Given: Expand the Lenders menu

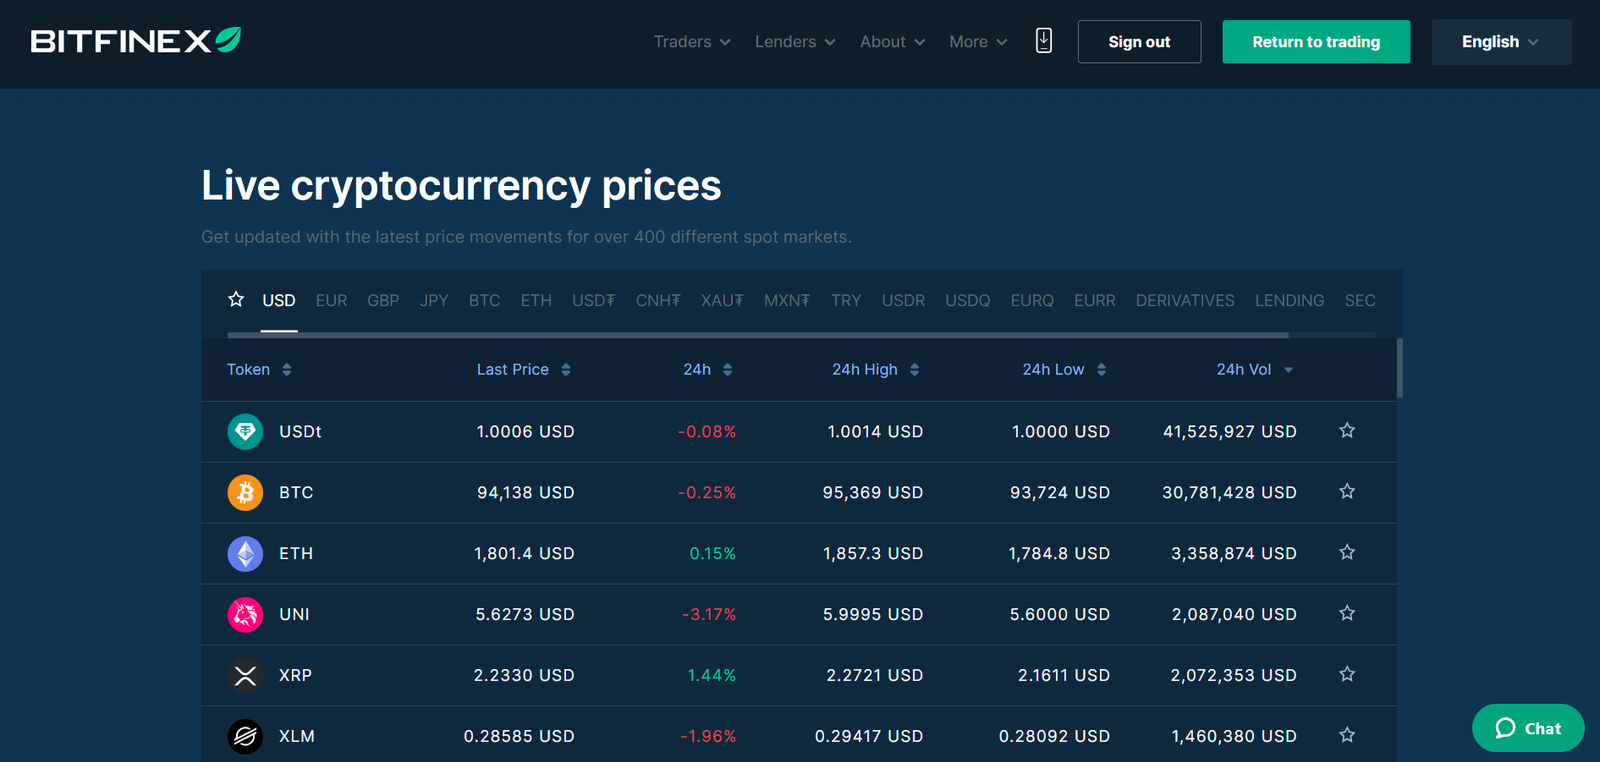Looking at the screenshot, I should [x=795, y=42].
